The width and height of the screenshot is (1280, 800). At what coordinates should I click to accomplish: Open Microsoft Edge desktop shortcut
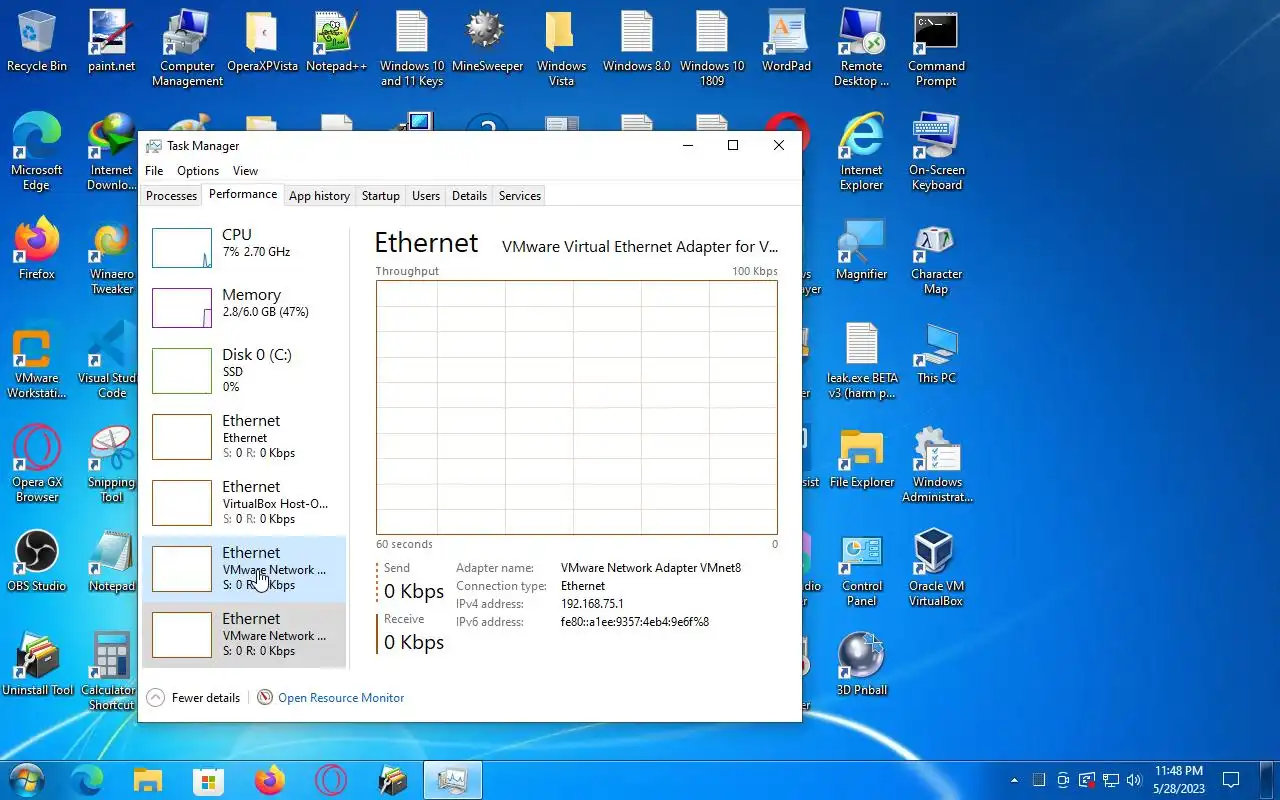pyautogui.click(x=37, y=152)
